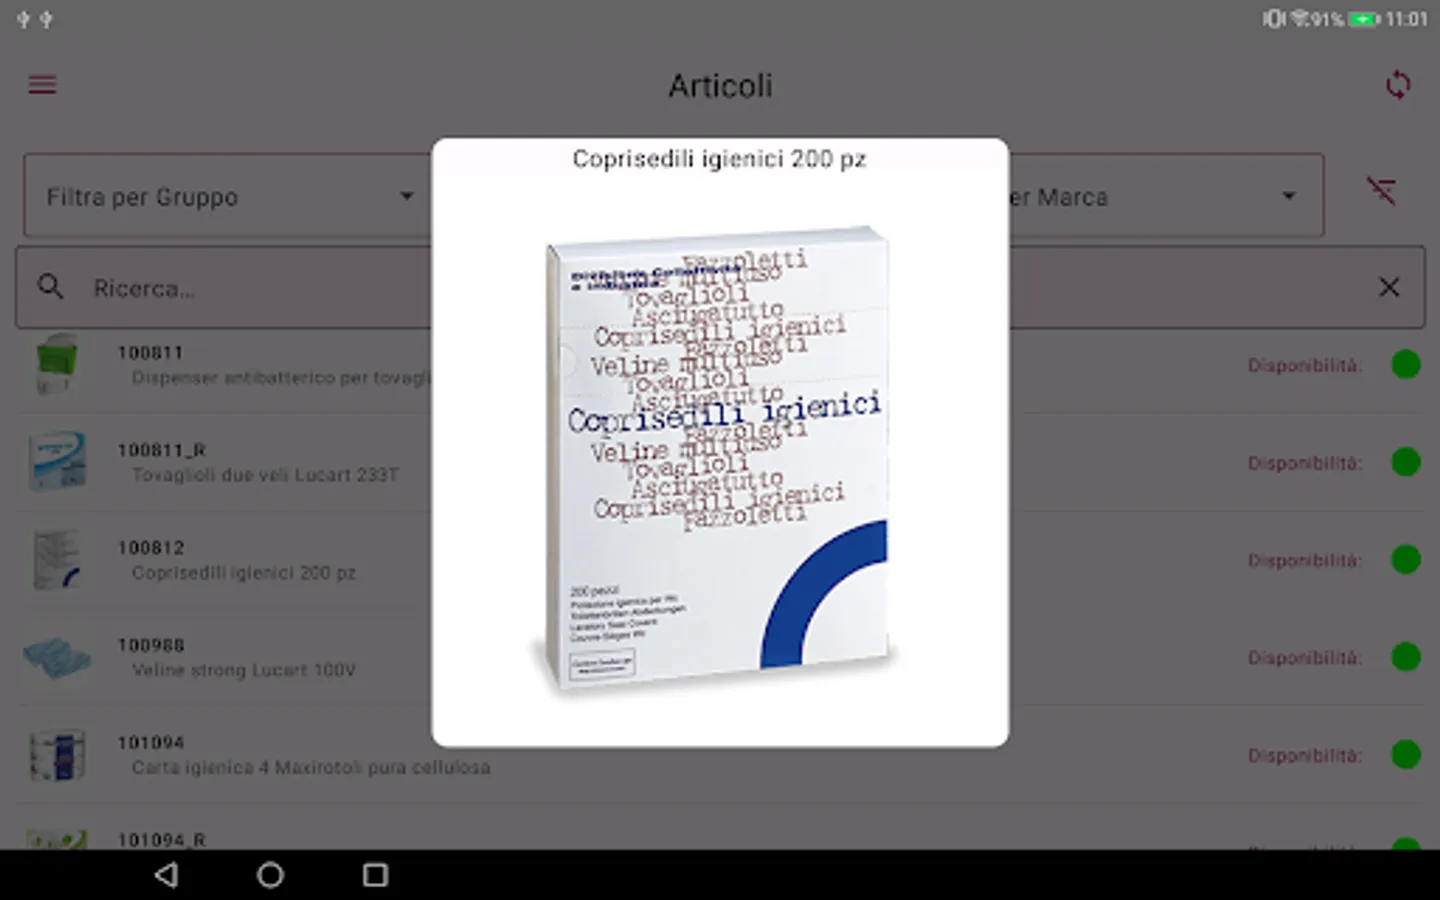The height and width of the screenshot is (900, 1440).
Task: Open thumbnail of item 100811
Action: (x=57, y=365)
